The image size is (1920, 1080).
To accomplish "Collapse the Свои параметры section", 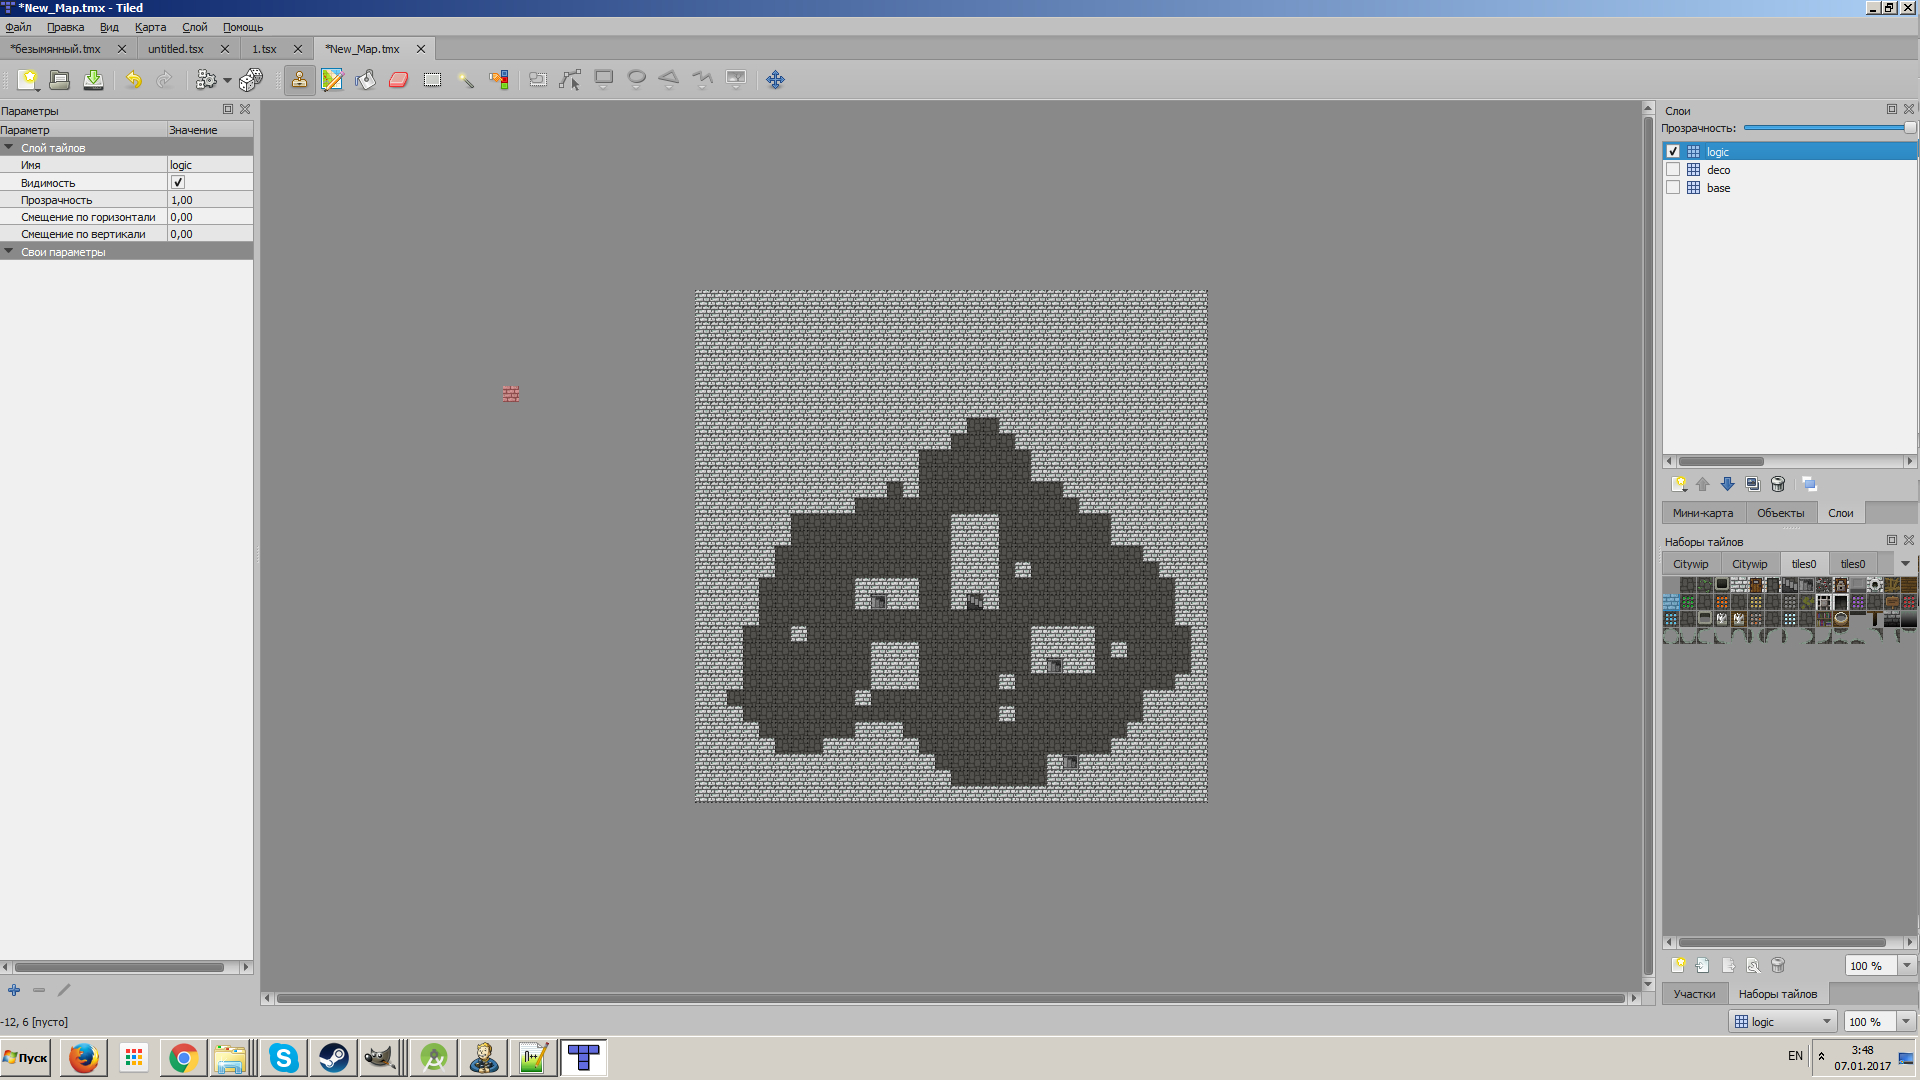I will 9,252.
